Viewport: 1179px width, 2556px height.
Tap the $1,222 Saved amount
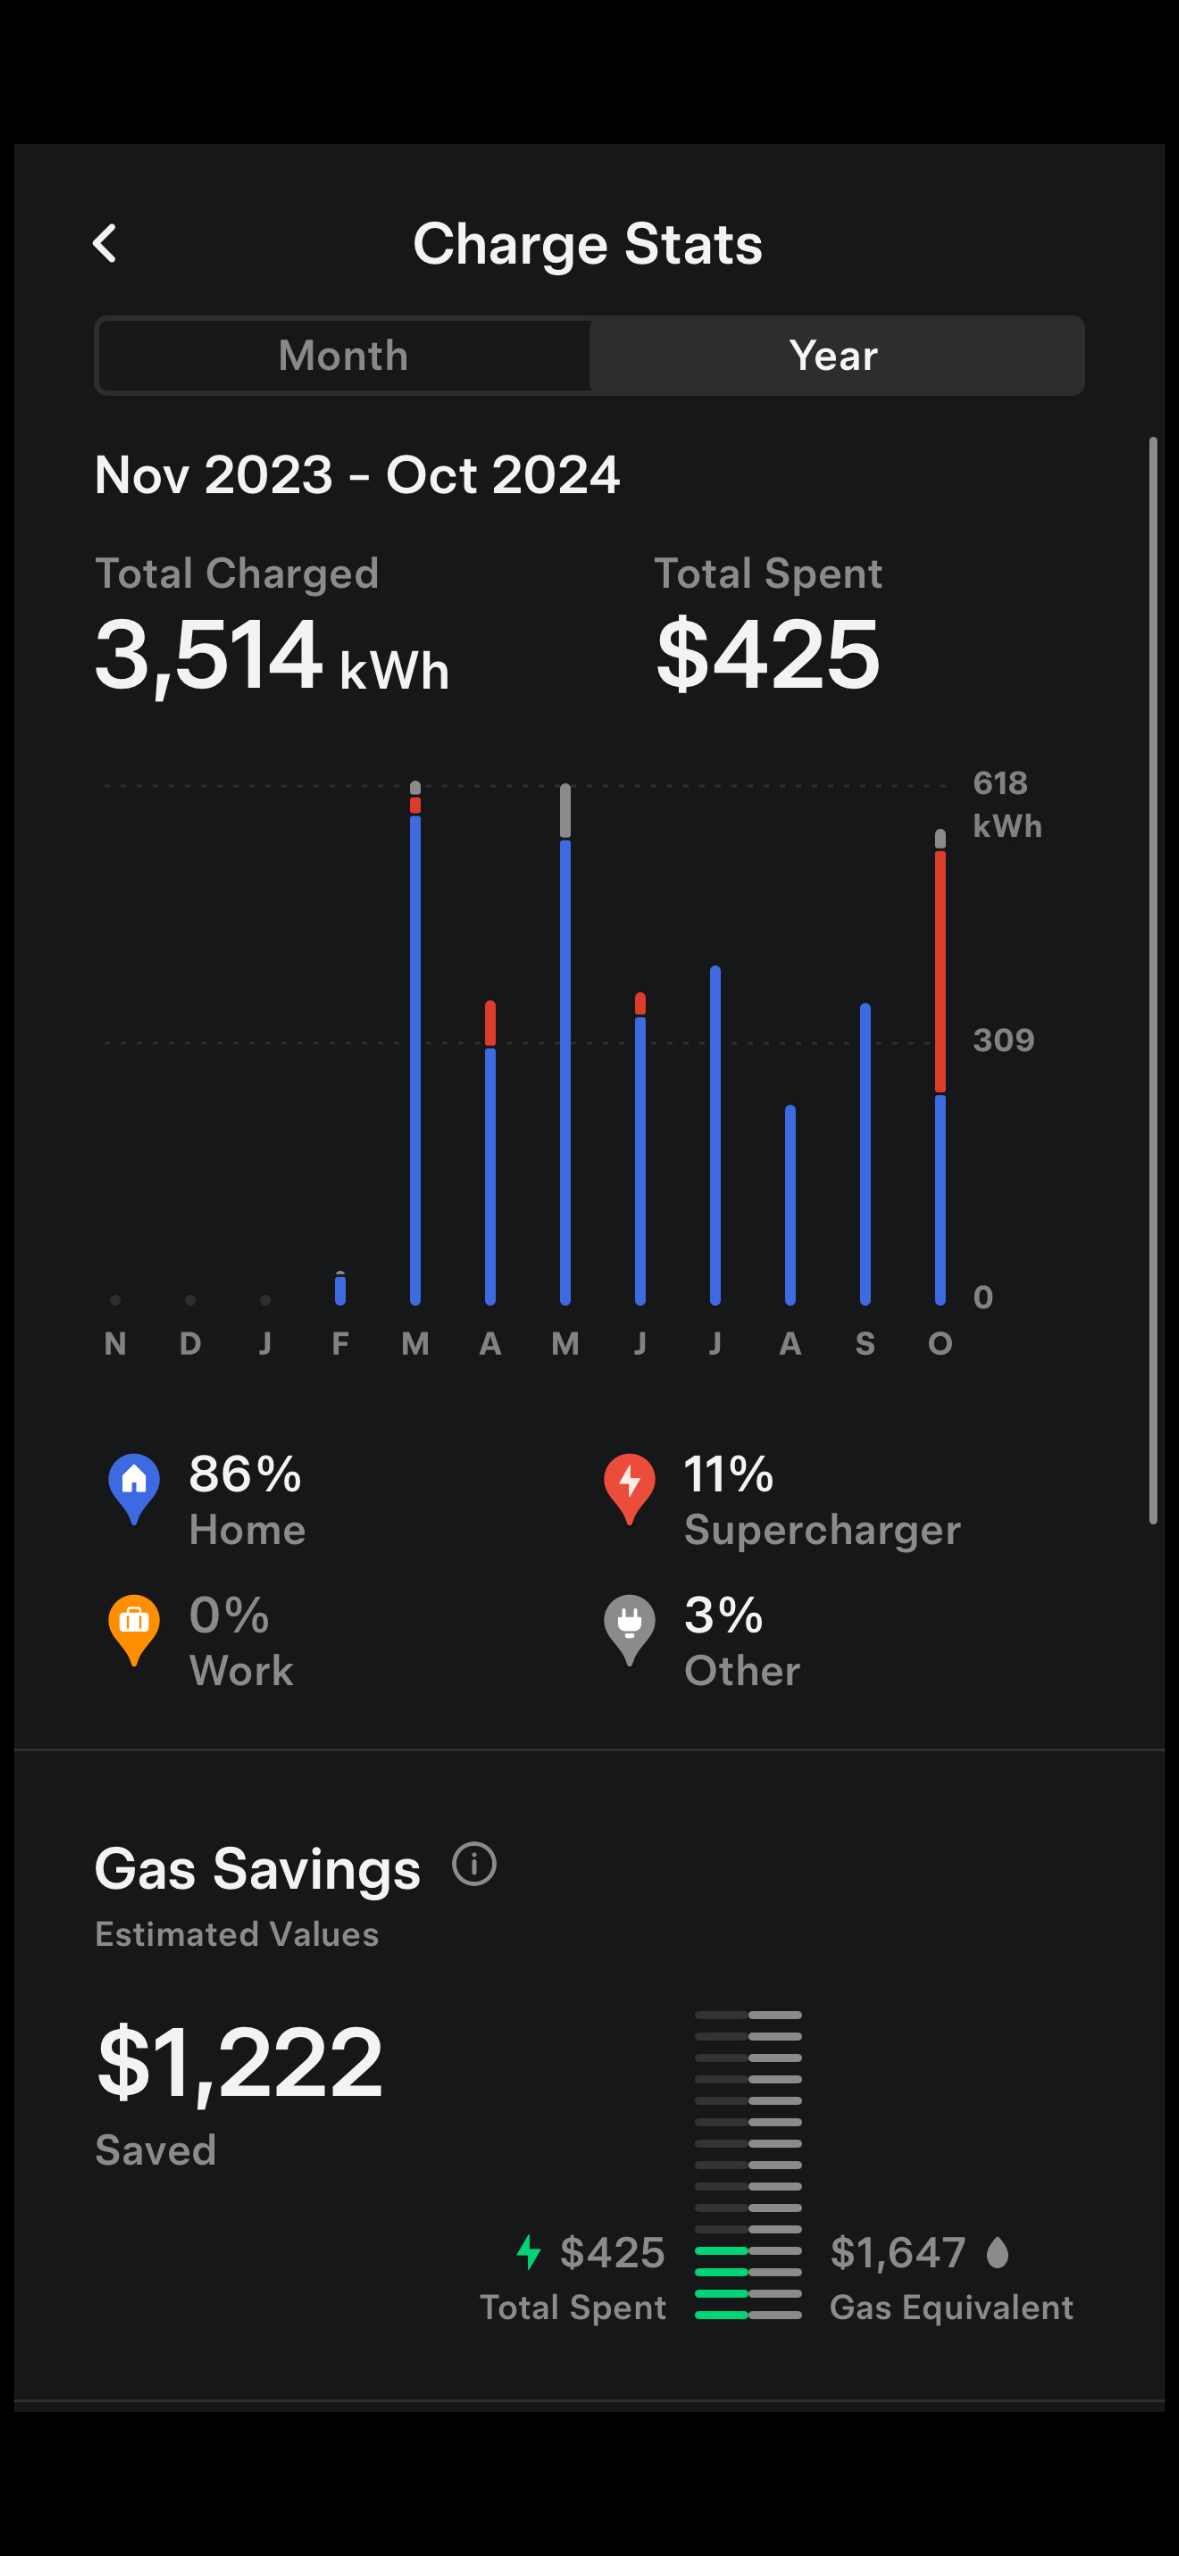coord(240,2062)
